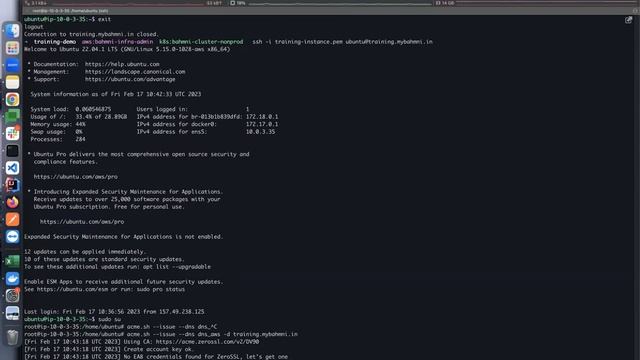
Task: Click the 'sudo pro status' text
Action: (x=160, y=289)
